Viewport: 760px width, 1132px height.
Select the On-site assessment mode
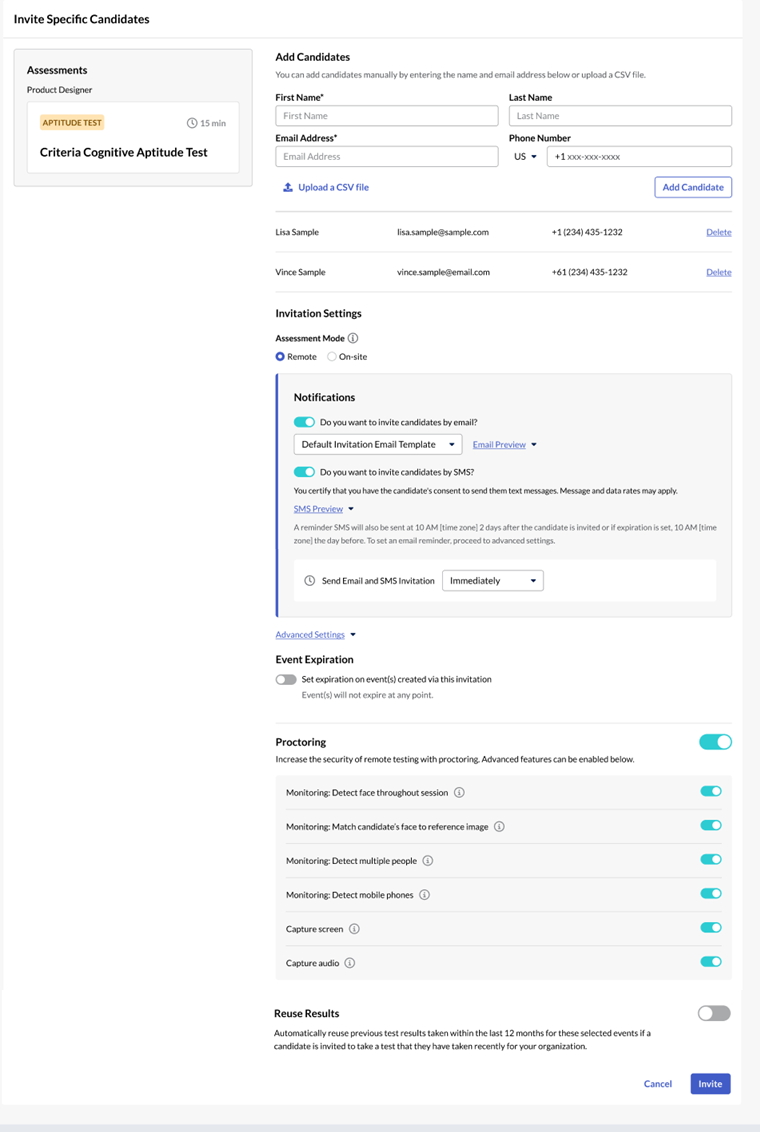click(332, 357)
